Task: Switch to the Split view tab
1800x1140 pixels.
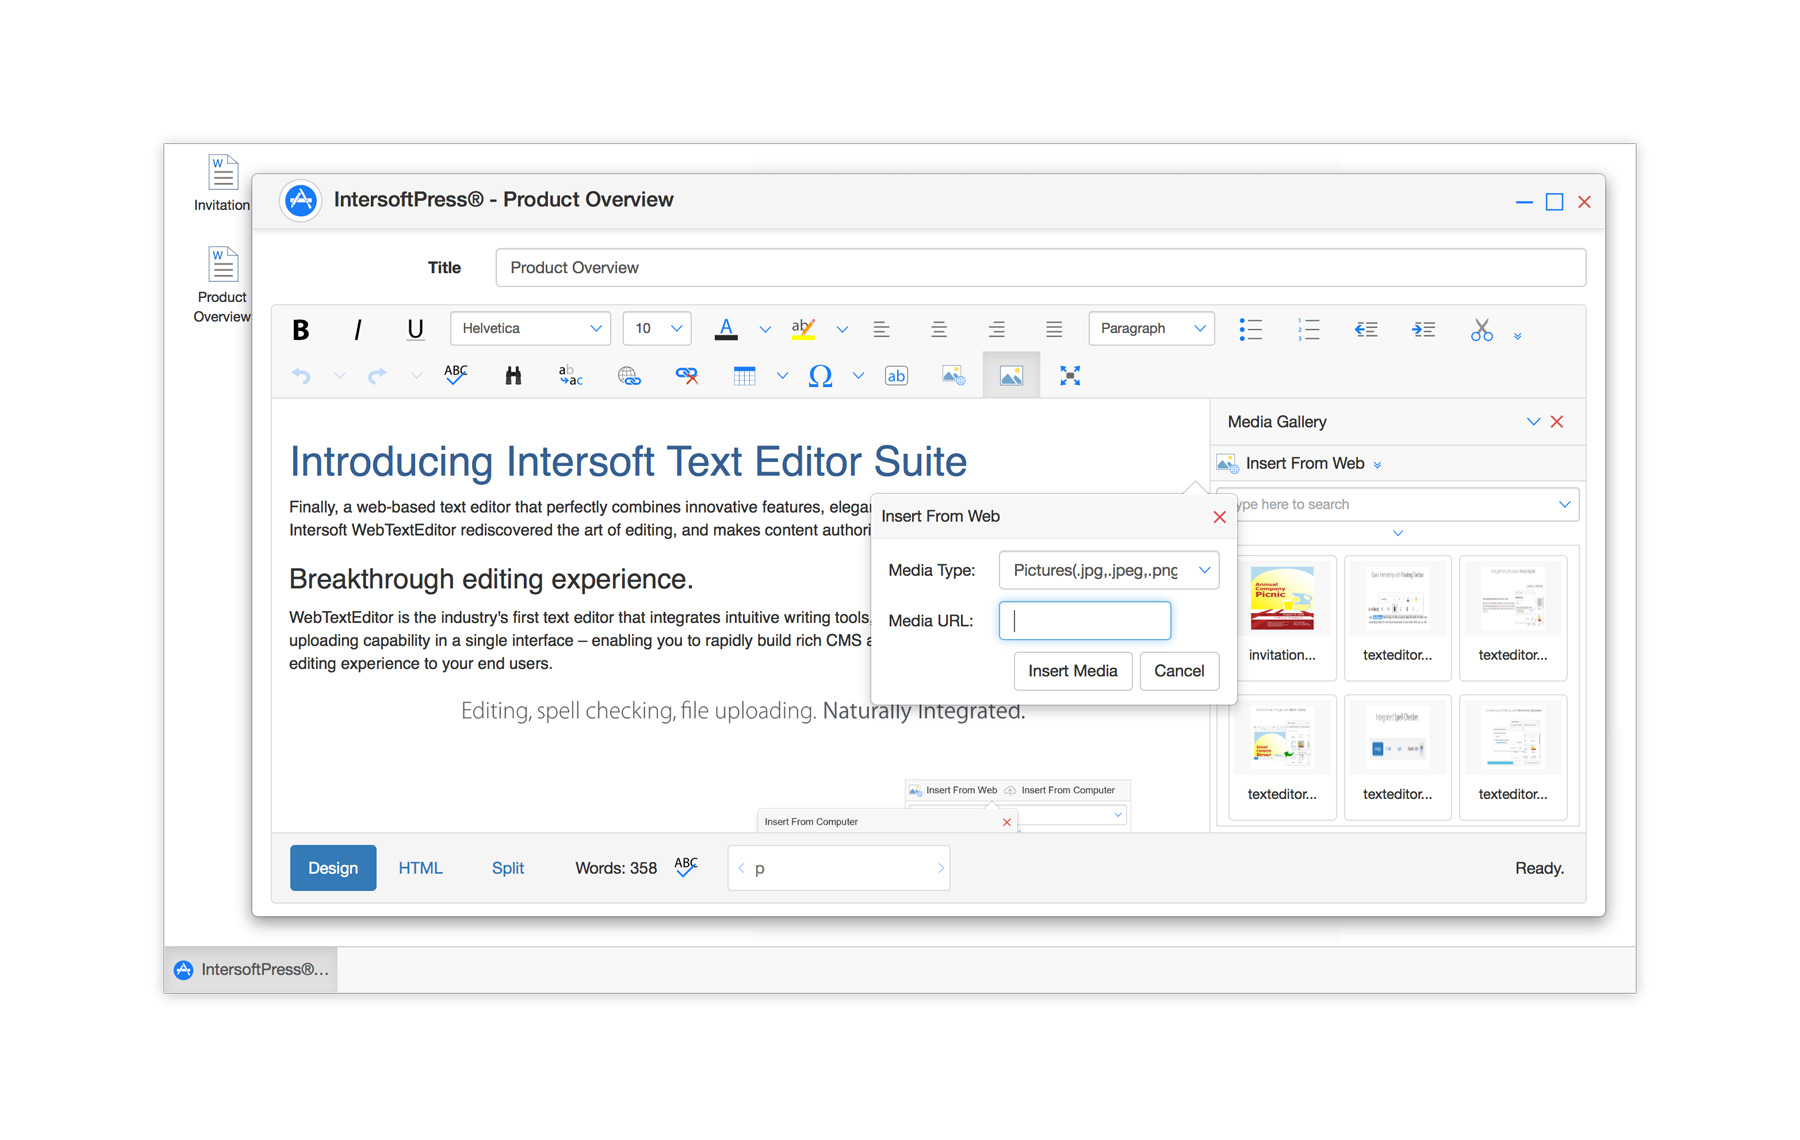Action: pos(507,868)
